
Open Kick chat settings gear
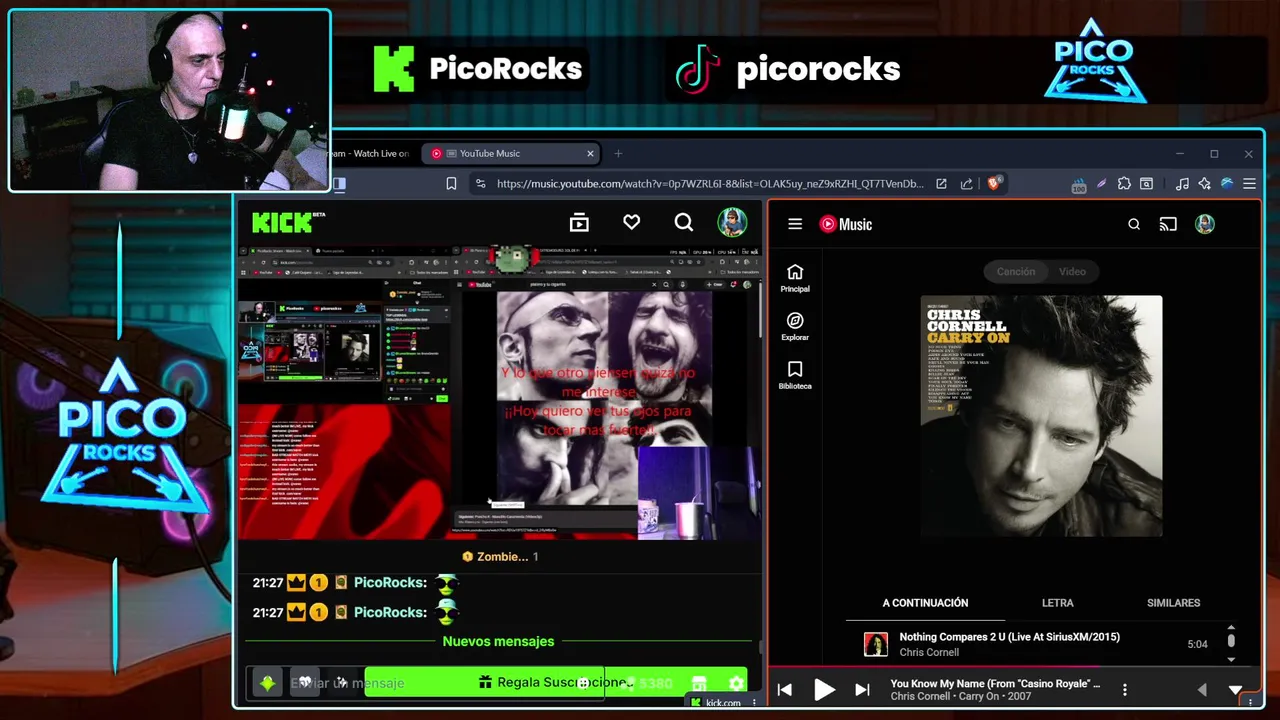pyautogui.click(x=736, y=683)
